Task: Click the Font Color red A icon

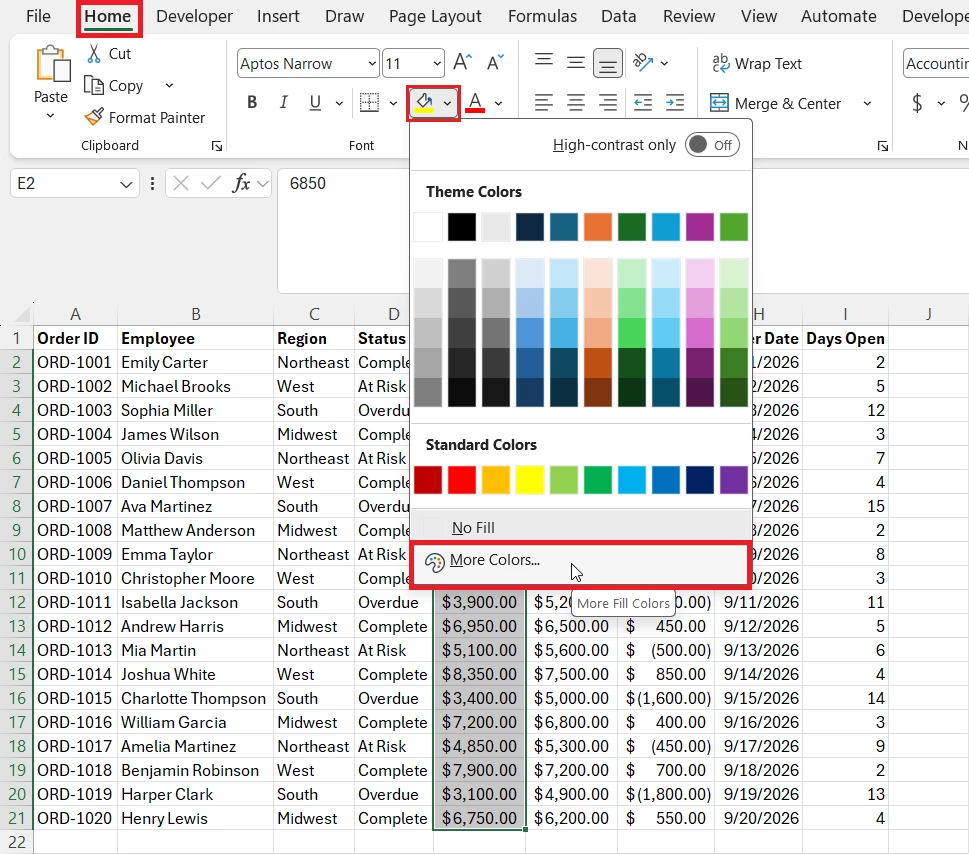Action: 475,103
